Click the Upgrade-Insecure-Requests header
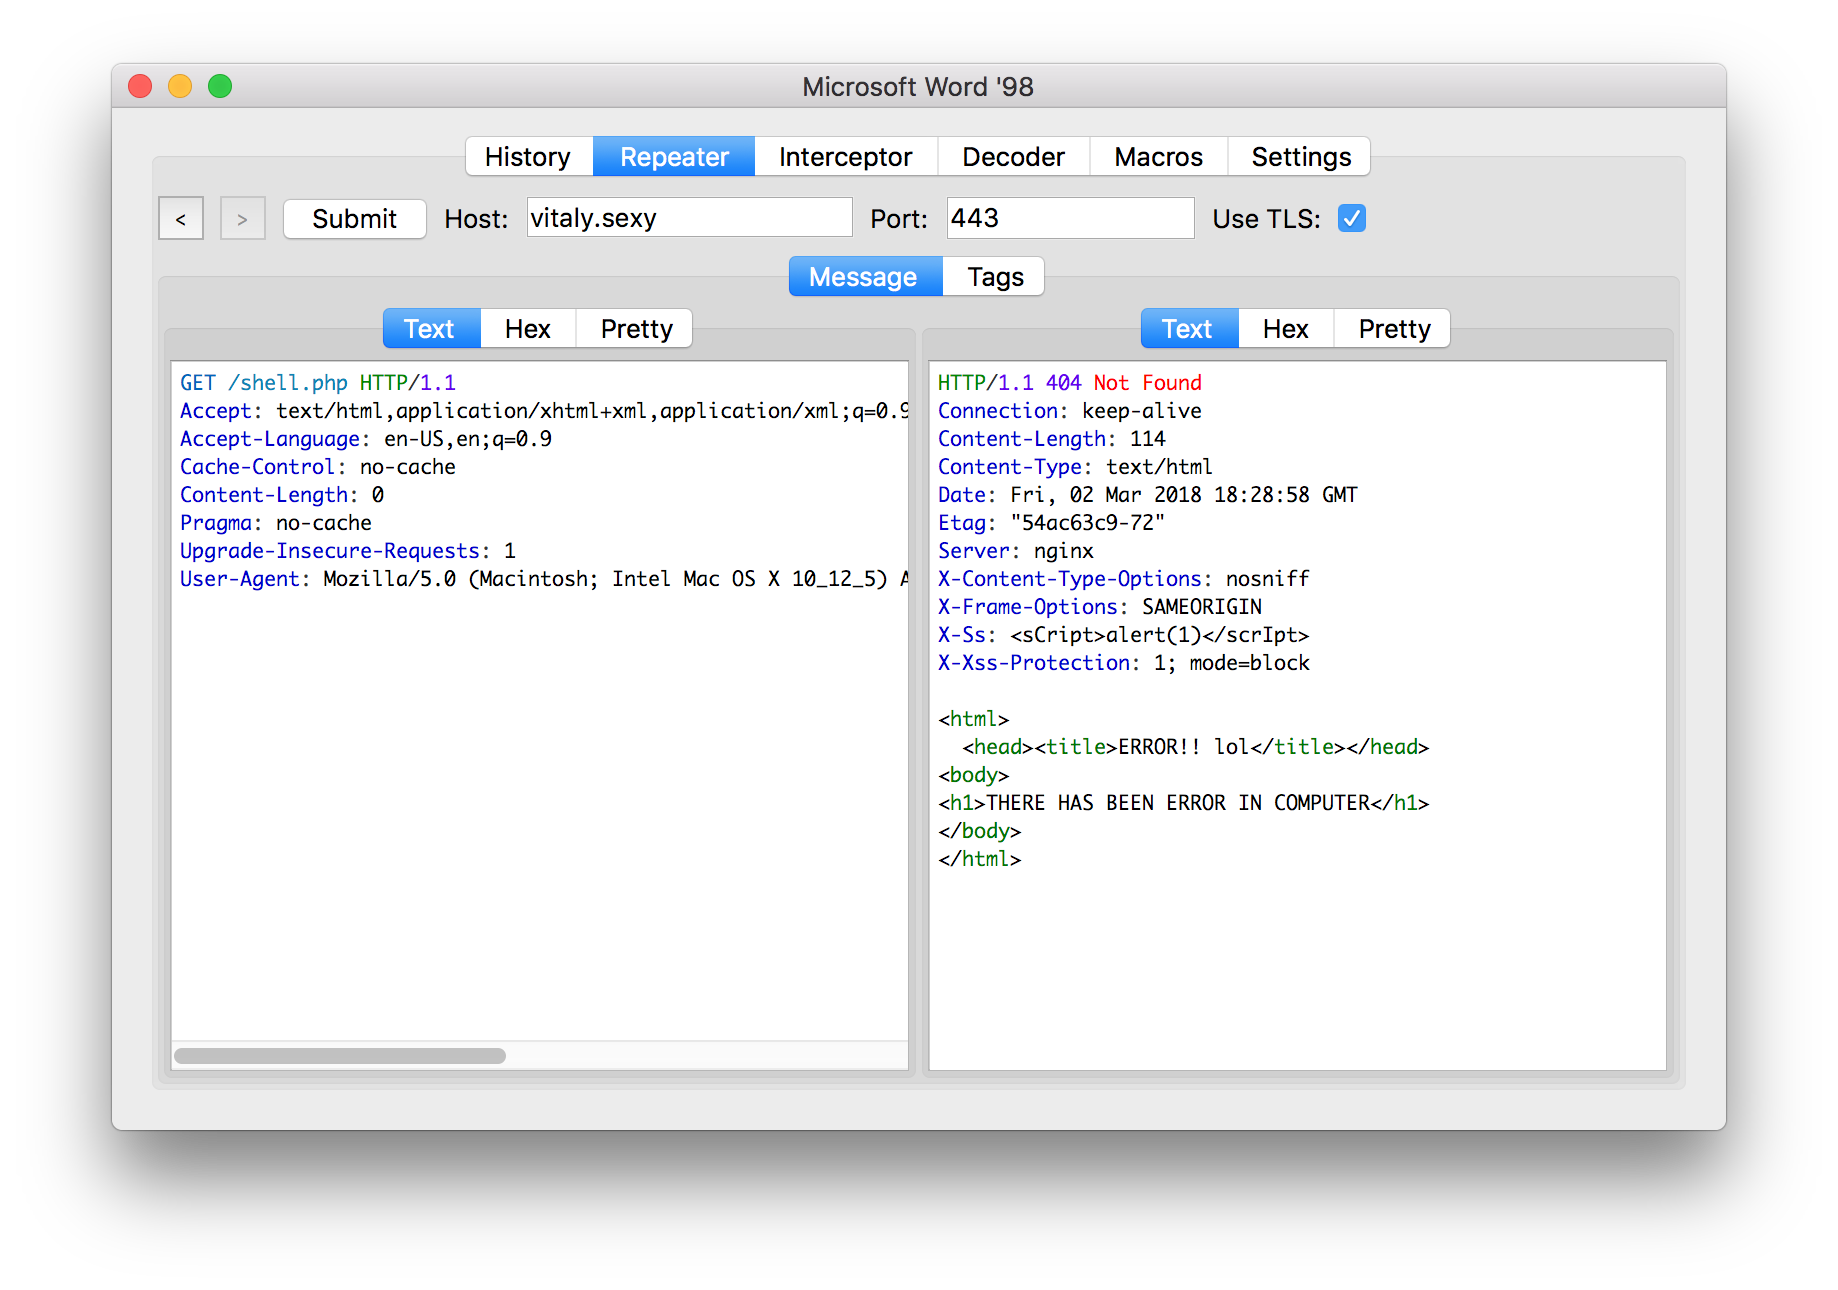Screen dimensions: 1838x1290 point(348,551)
